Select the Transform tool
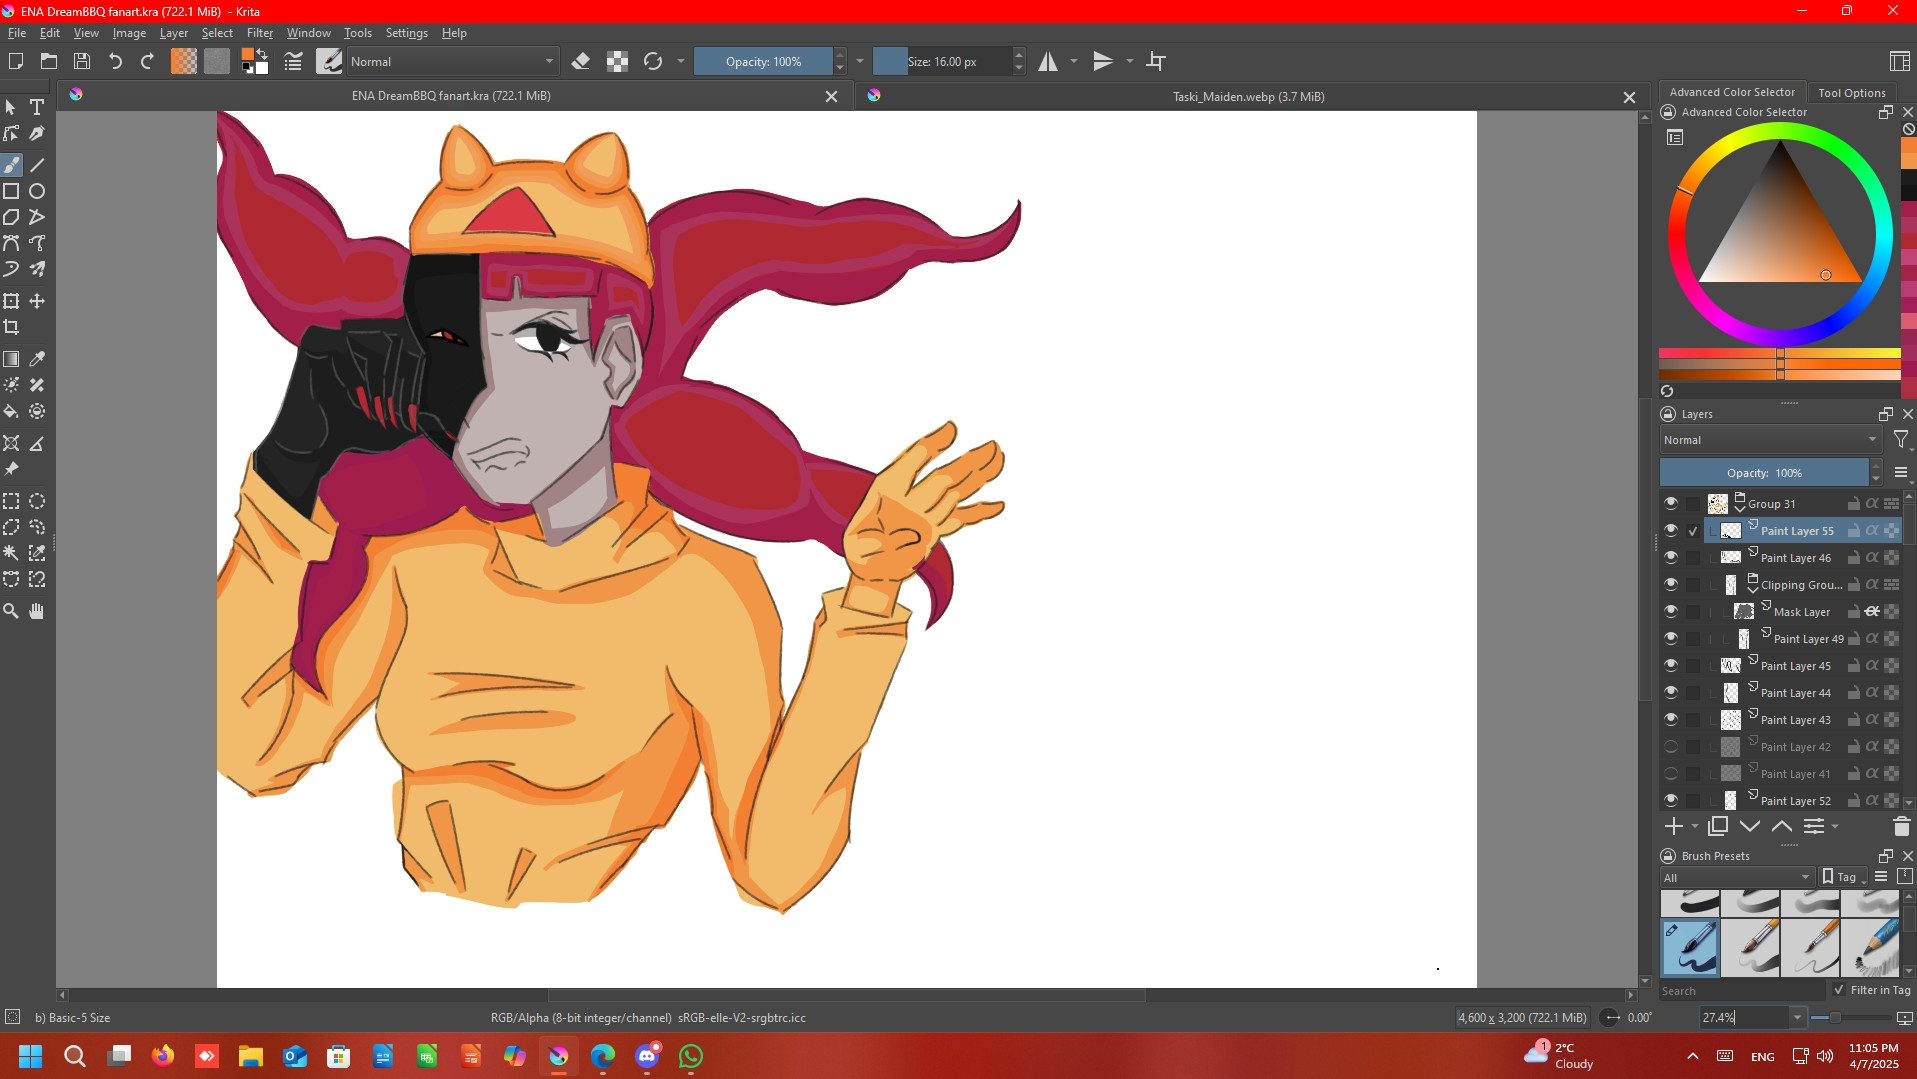1917x1079 pixels. click(11, 301)
